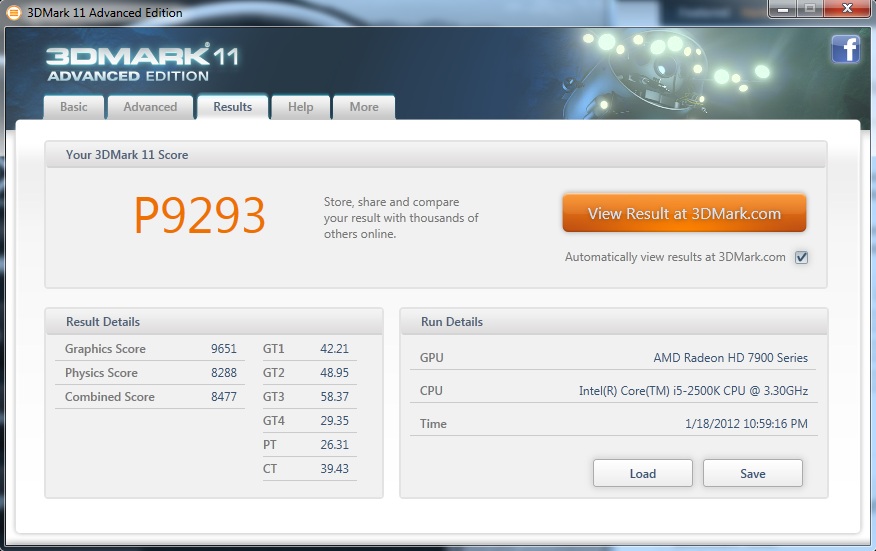Open the Help tab
The height and width of the screenshot is (551, 876).
[301, 107]
